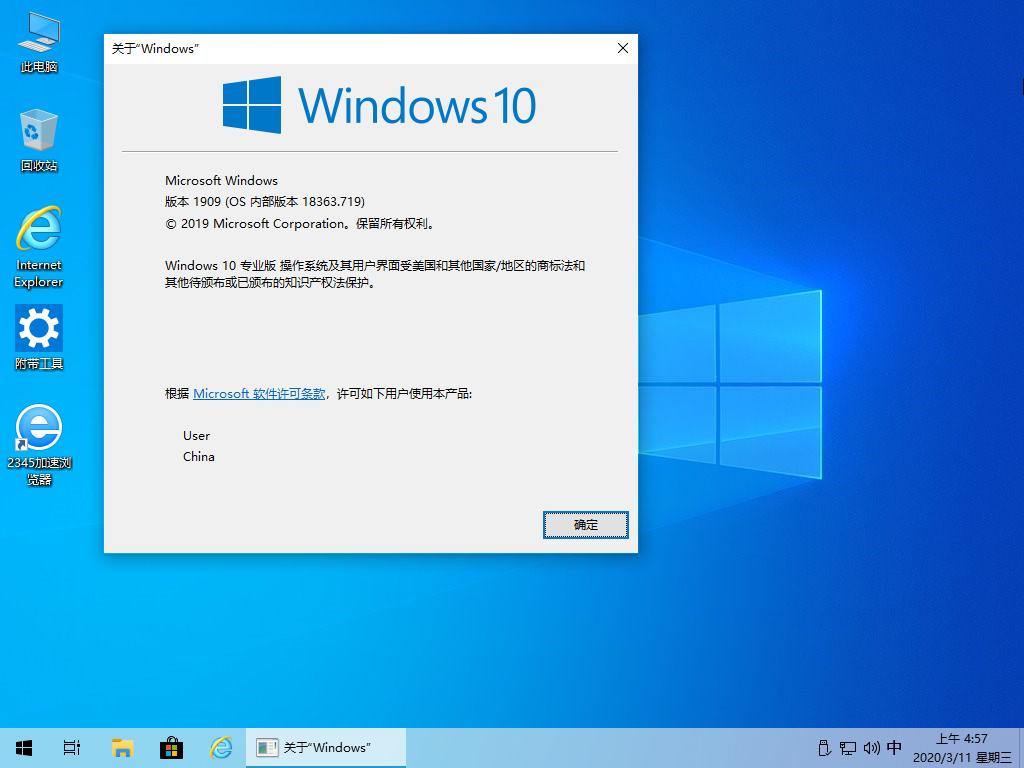Open the volume tray icon
The image size is (1024, 768).
(872, 748)
